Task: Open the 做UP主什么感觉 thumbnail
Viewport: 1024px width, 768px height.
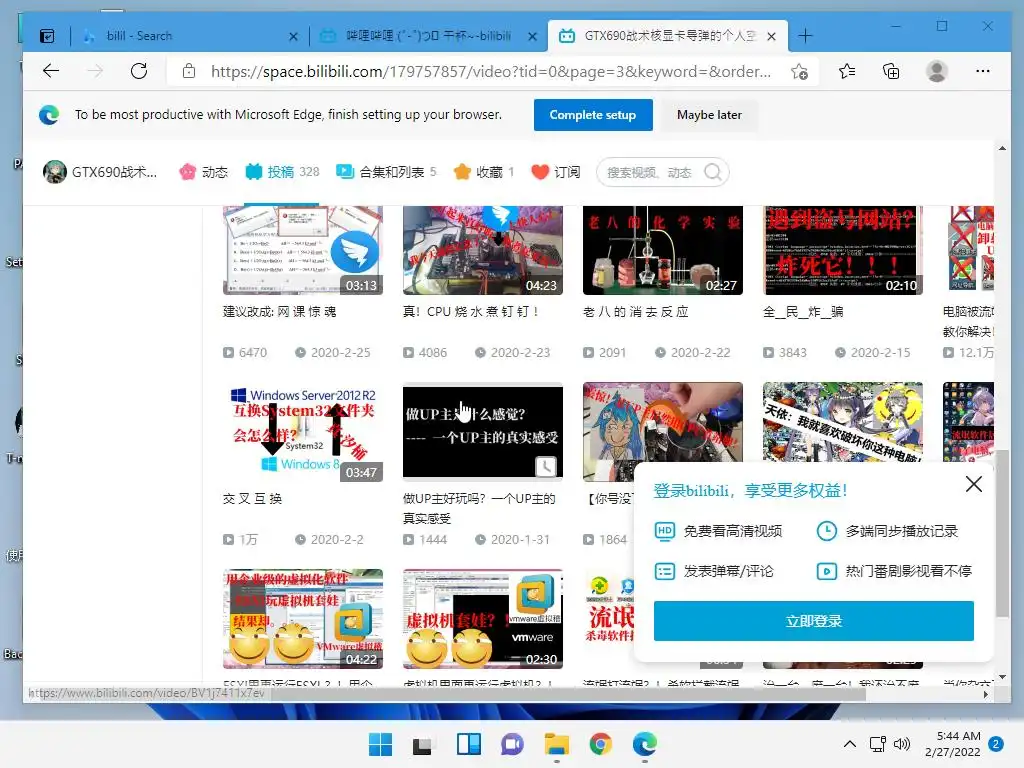Action: click(x=483, y=432)
